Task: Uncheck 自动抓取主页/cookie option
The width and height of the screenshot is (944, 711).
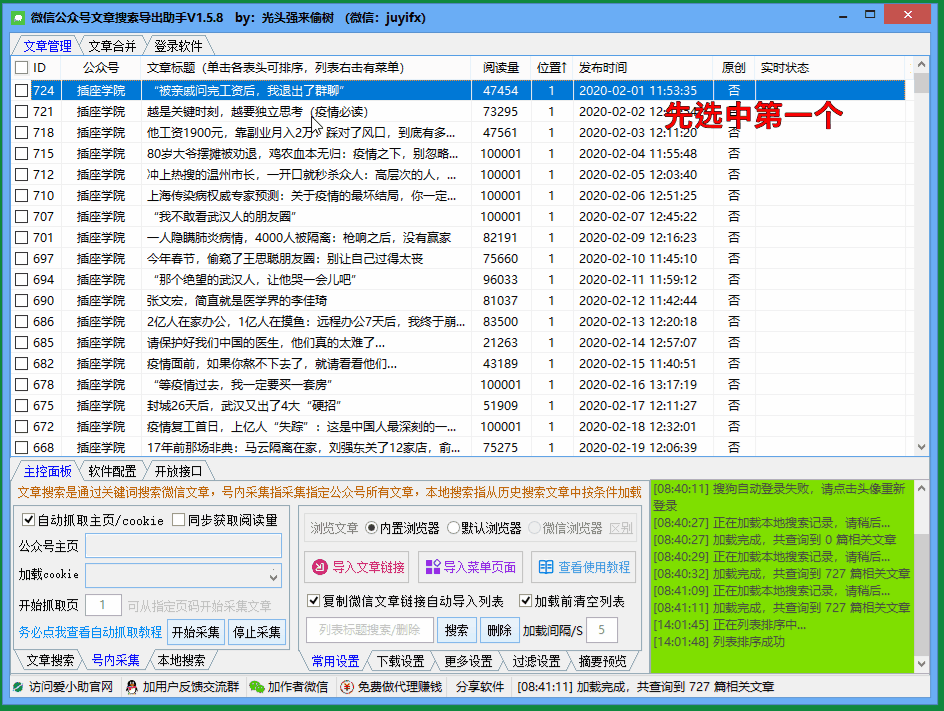Action: tap(28, 519)
